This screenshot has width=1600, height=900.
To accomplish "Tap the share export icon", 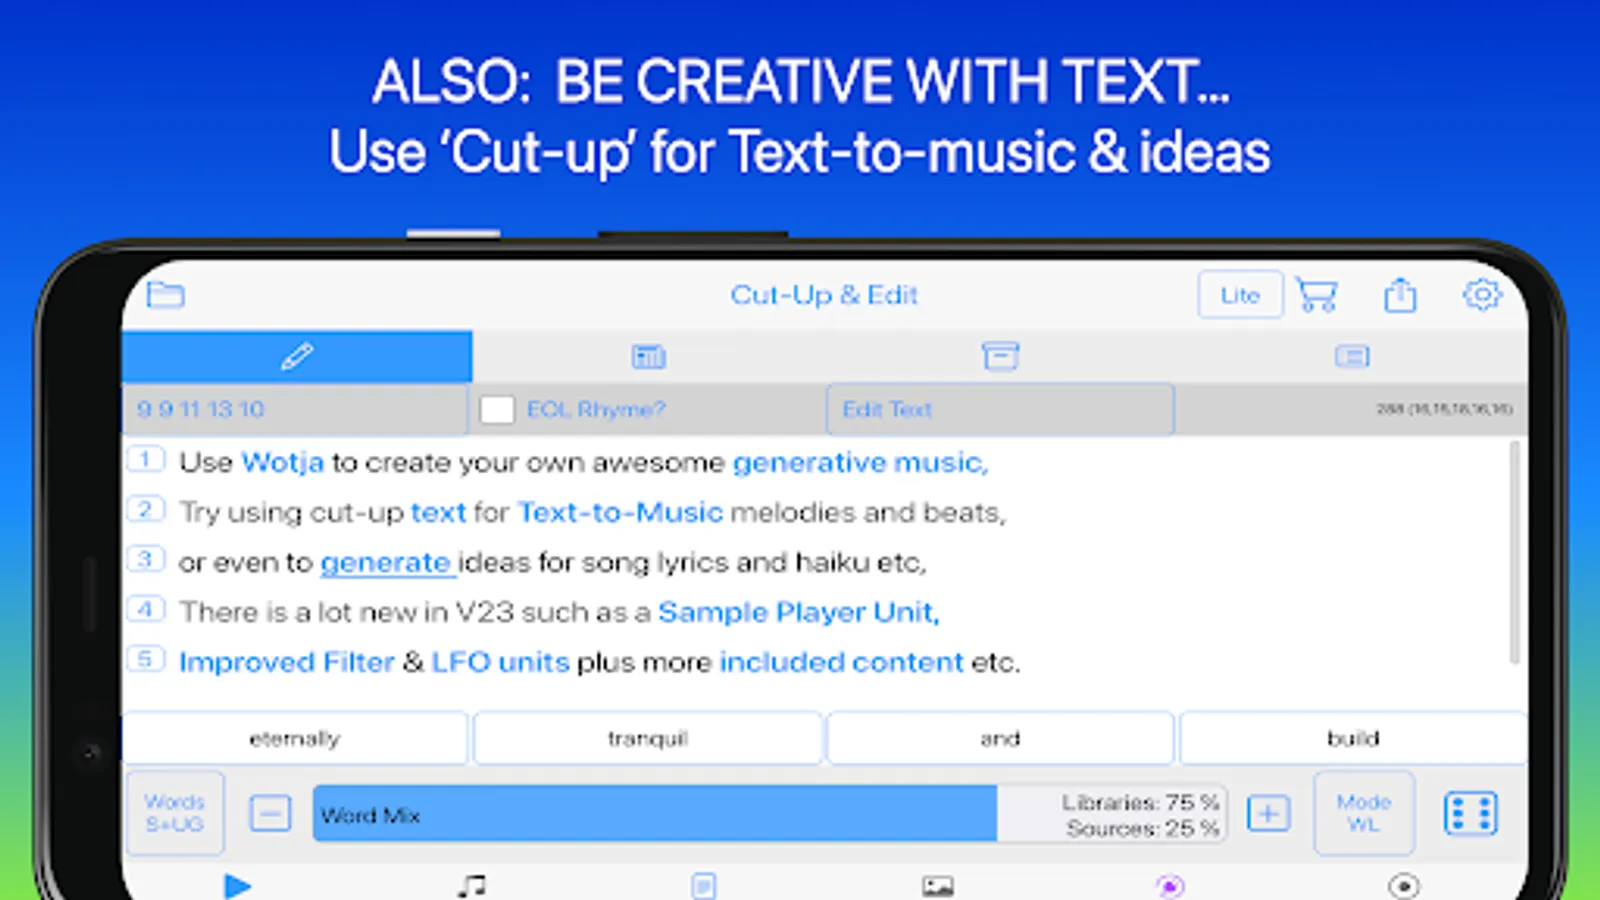I will (x=1400, y=295).
